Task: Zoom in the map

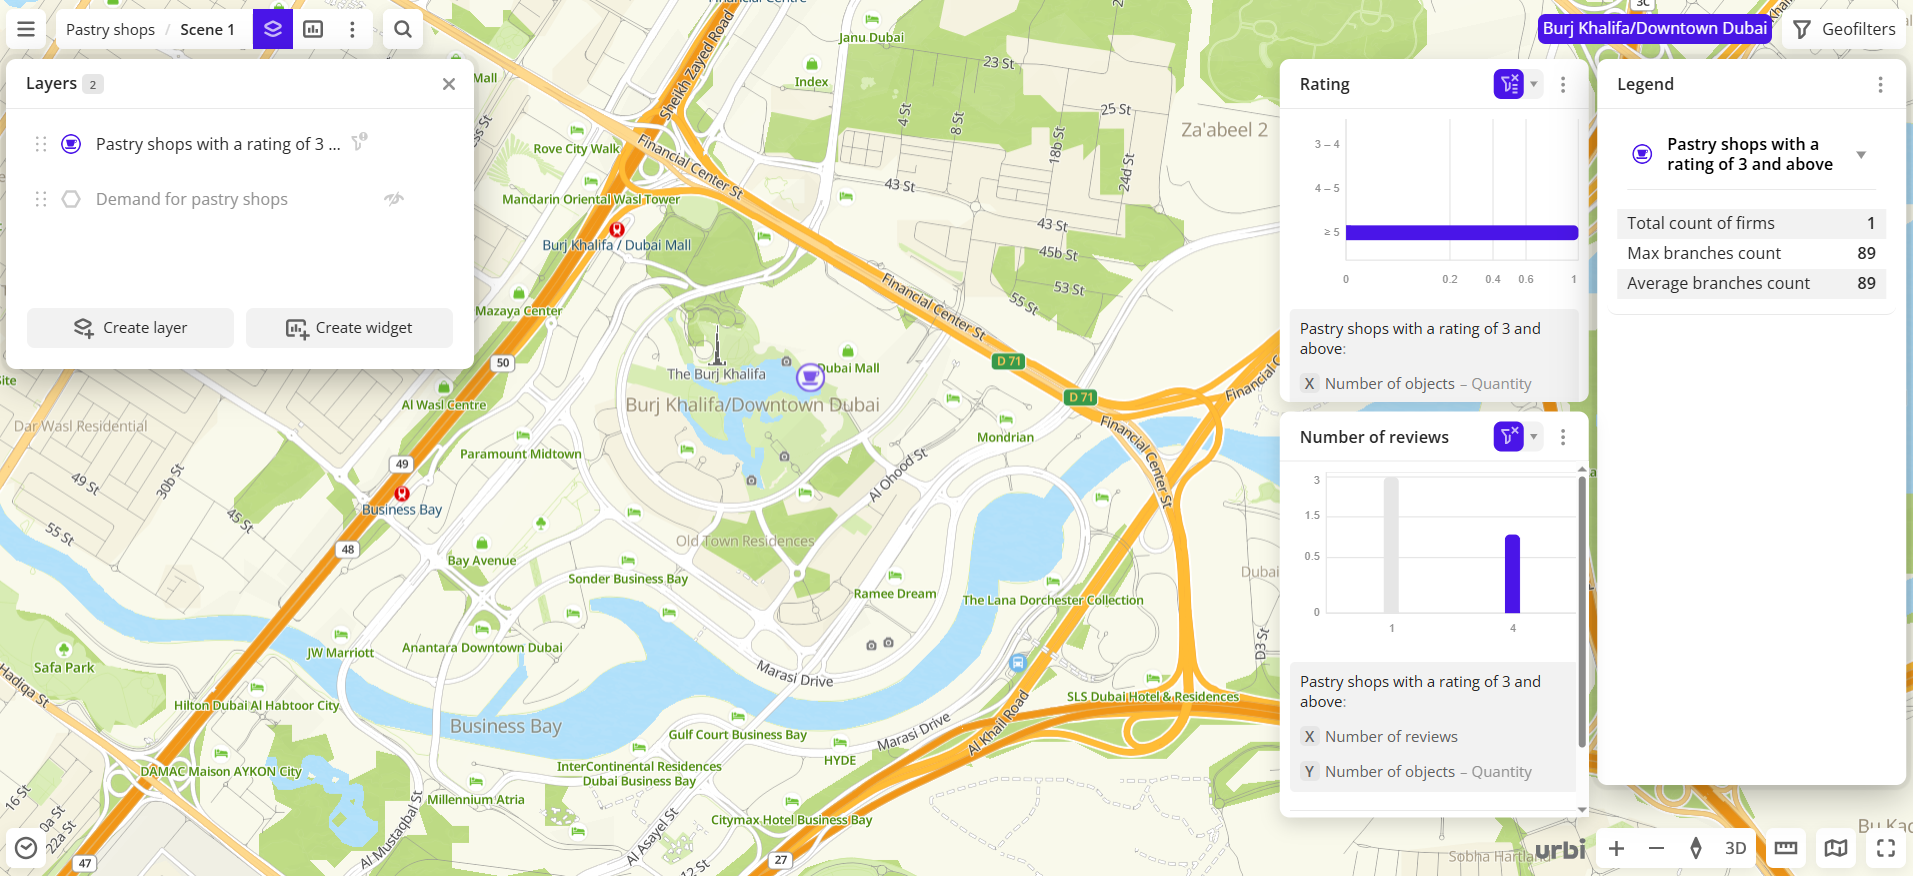Action: [1616, 848]
